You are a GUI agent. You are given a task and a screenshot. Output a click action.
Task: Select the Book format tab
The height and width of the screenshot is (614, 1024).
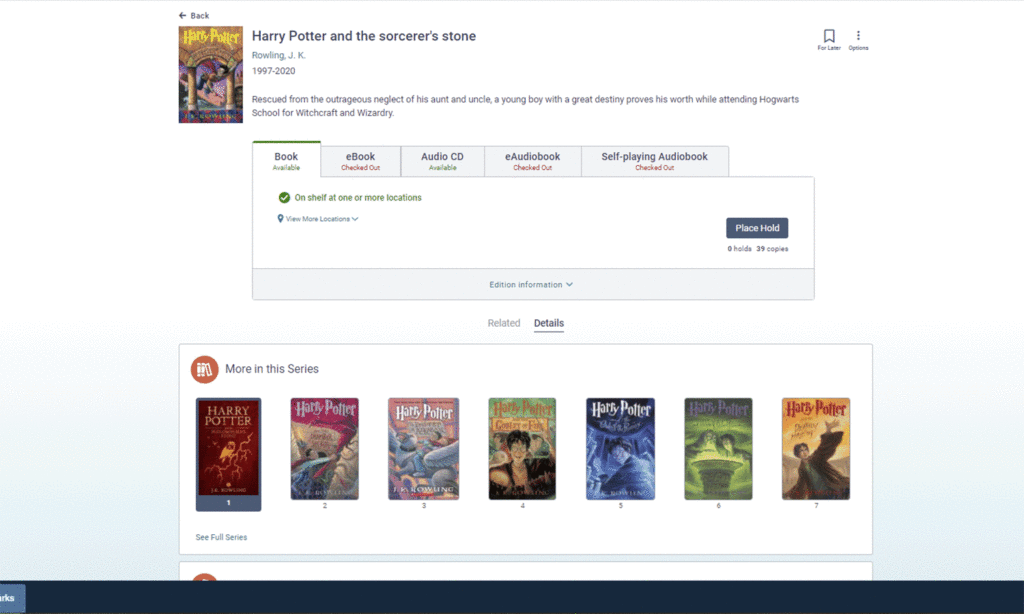point(286,160)
